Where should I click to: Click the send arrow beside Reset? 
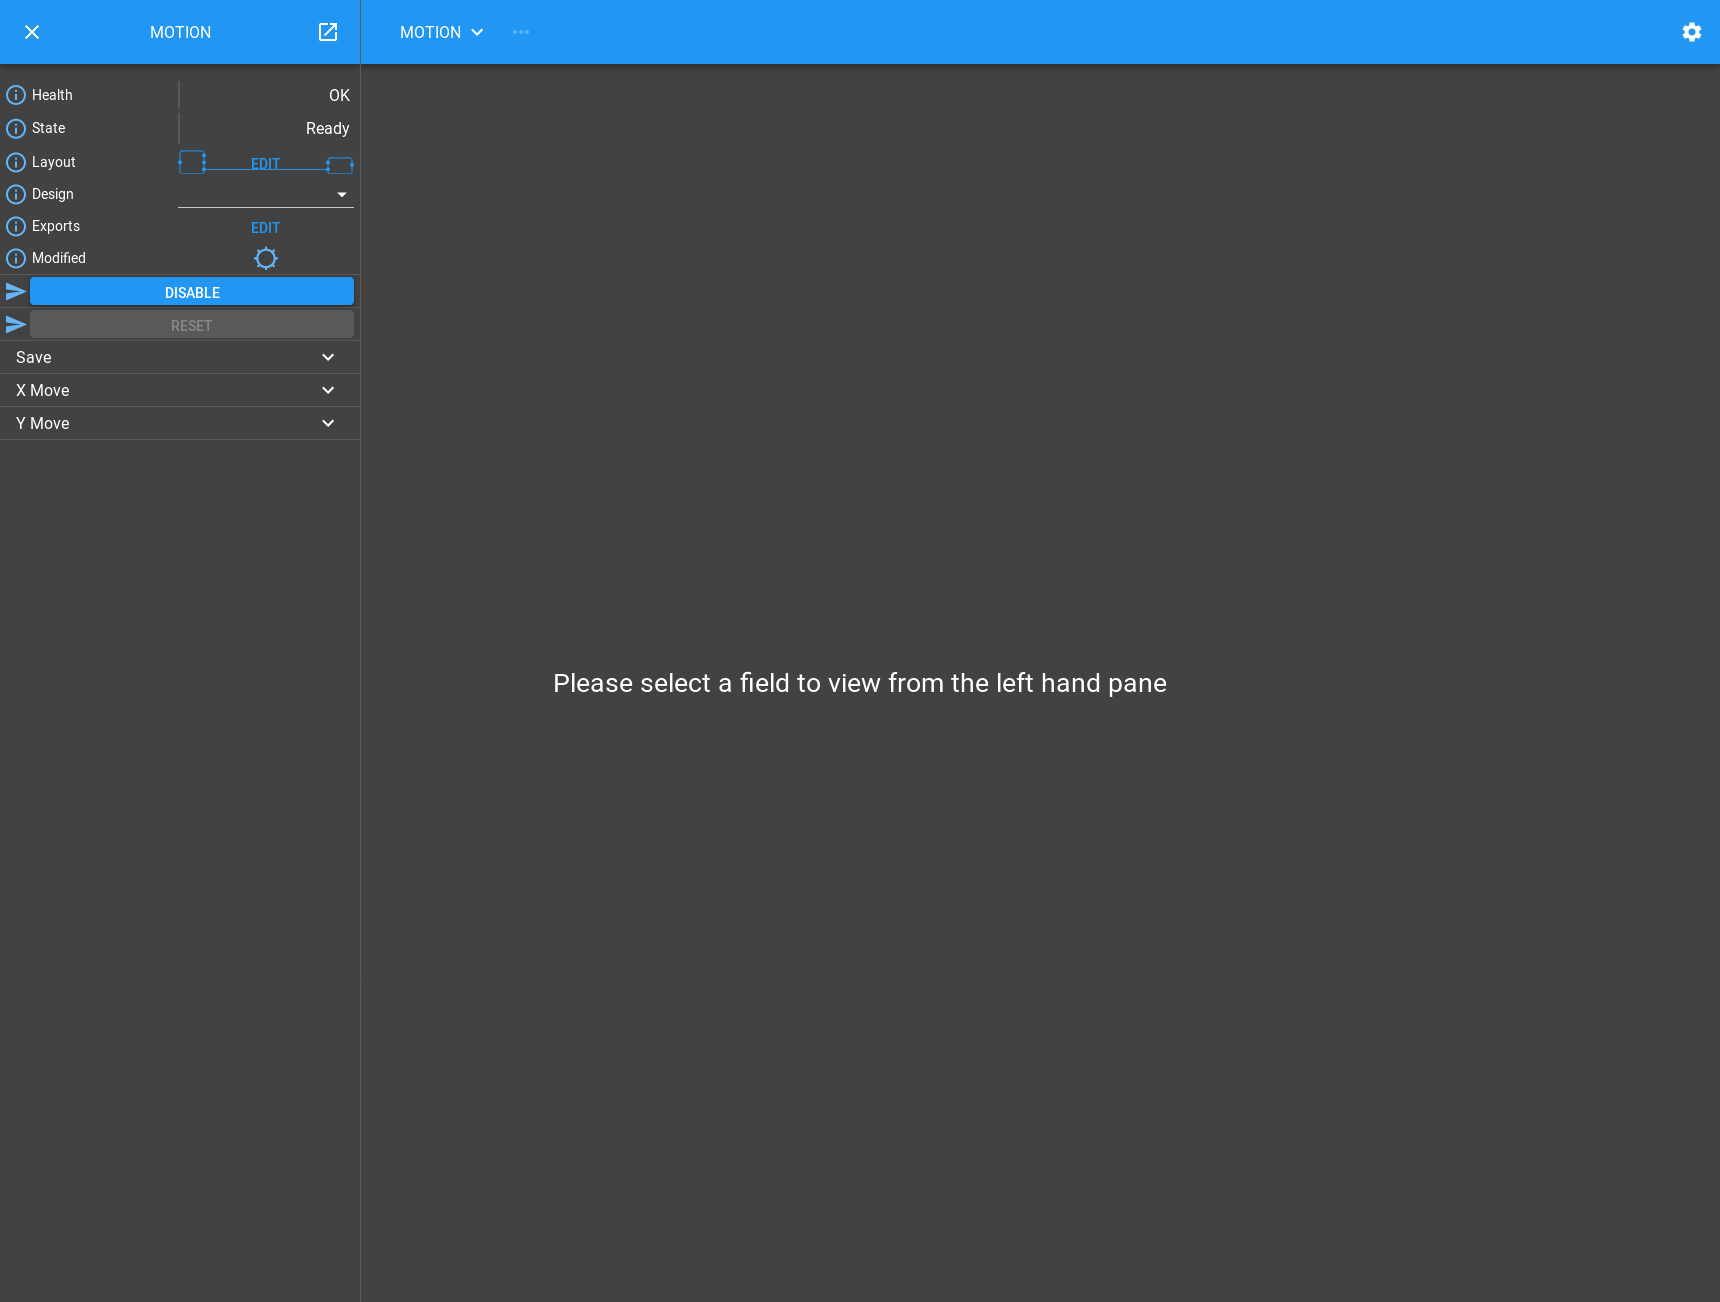coord(16,325)
